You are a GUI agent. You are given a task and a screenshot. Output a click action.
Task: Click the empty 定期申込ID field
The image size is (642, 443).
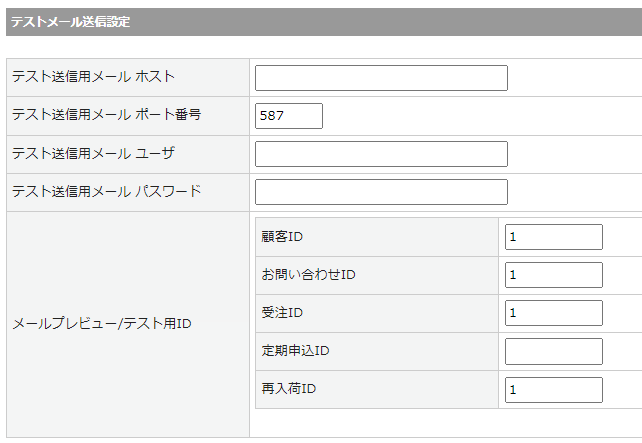point(553,351)
